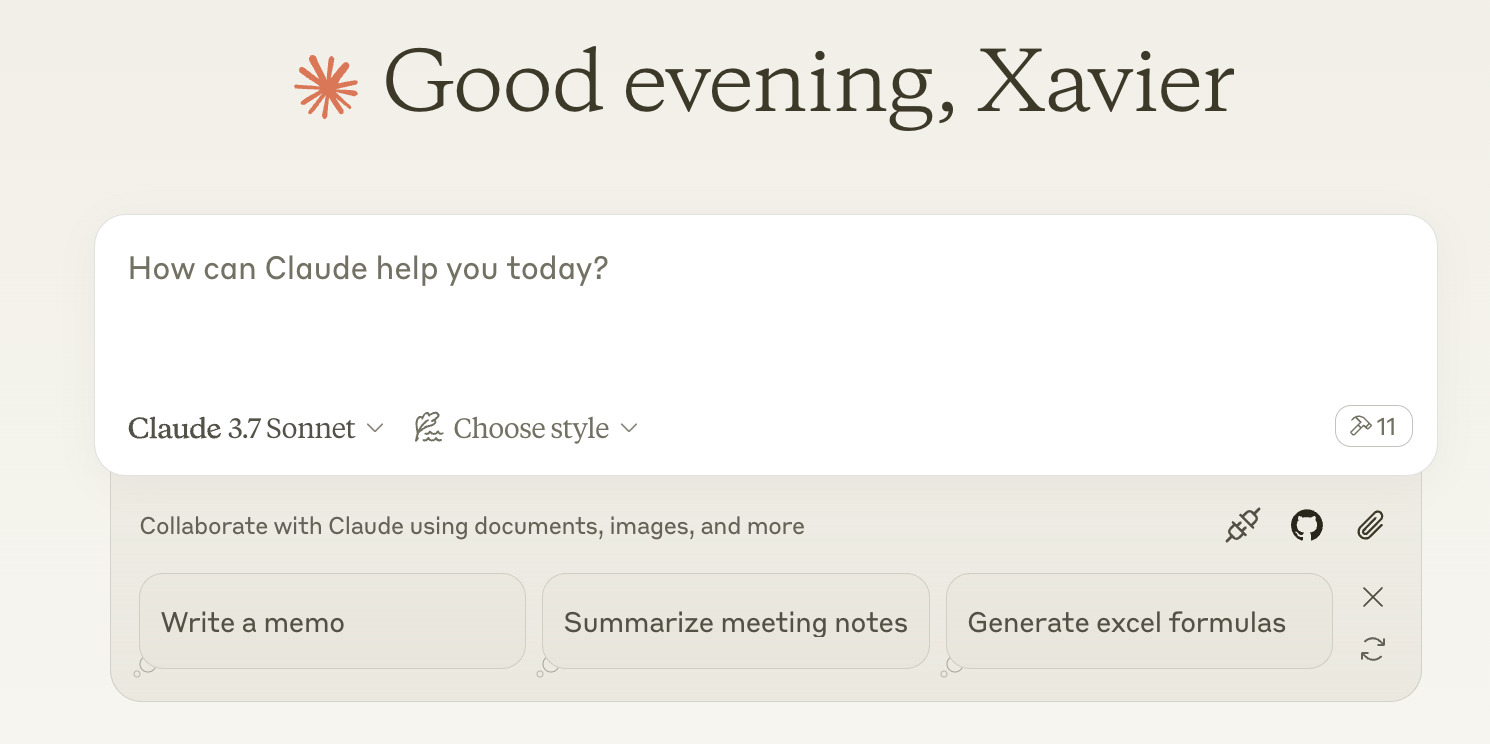Viewport: 1490px width, 744px height.
Task: Click chevron beside Claude 3.7 Sonnet
Action: tap(375, 428)
